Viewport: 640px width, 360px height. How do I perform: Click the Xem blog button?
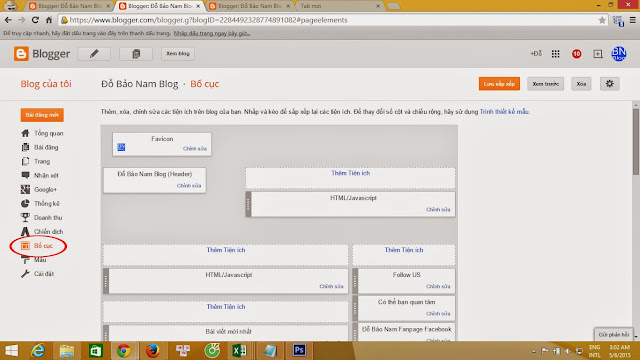click(178, 53)
